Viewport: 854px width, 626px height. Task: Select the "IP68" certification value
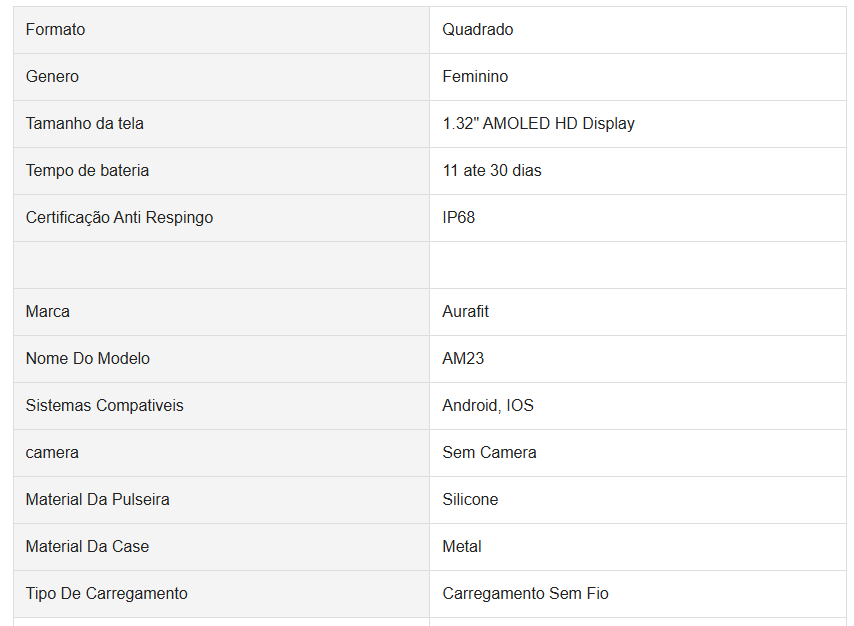pos(459,218)
